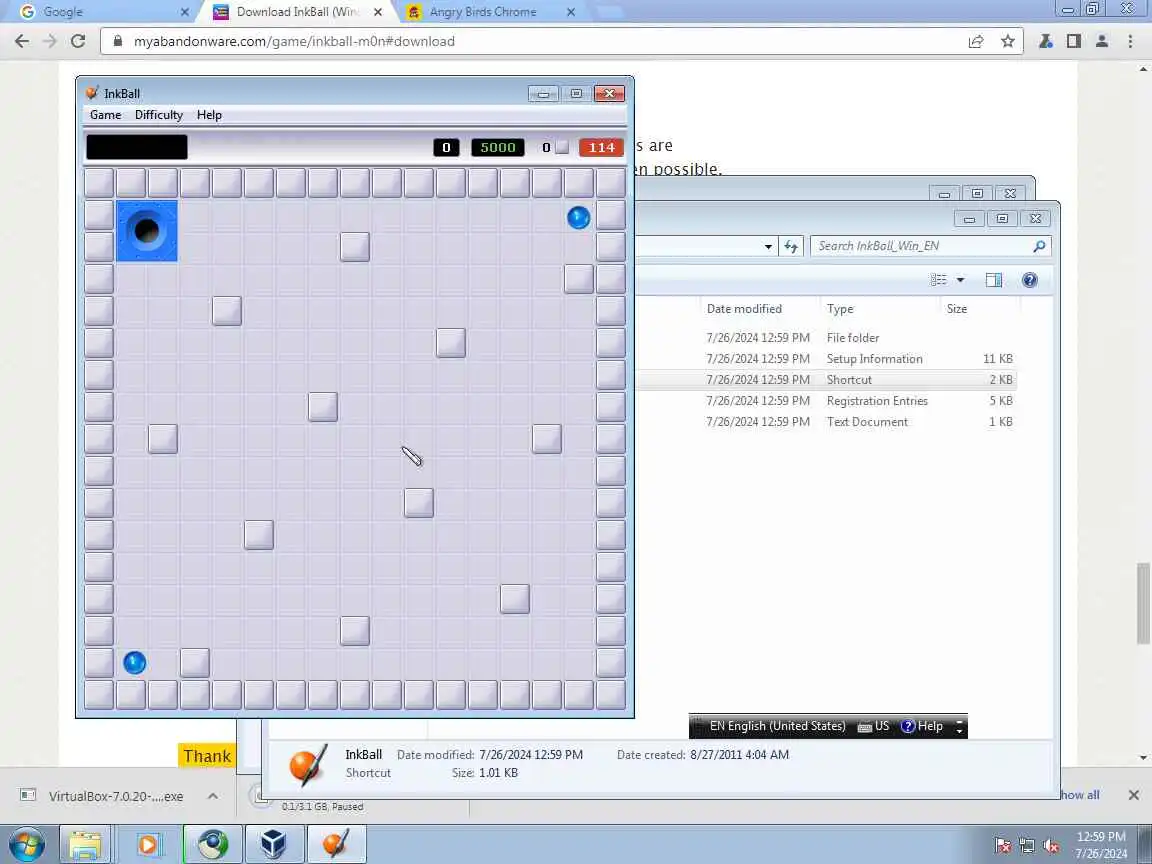
Task: Open the Windows Start menu
Action: coord(26,844)
